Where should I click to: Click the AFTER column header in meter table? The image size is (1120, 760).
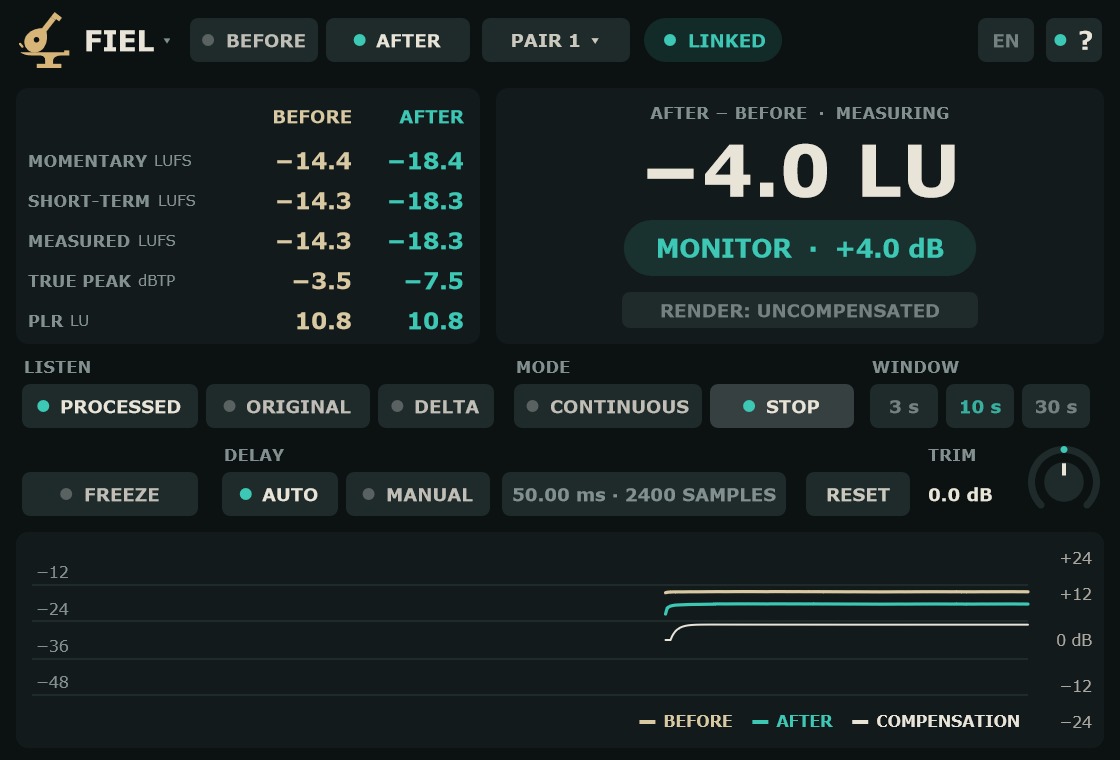pos(431,117)
